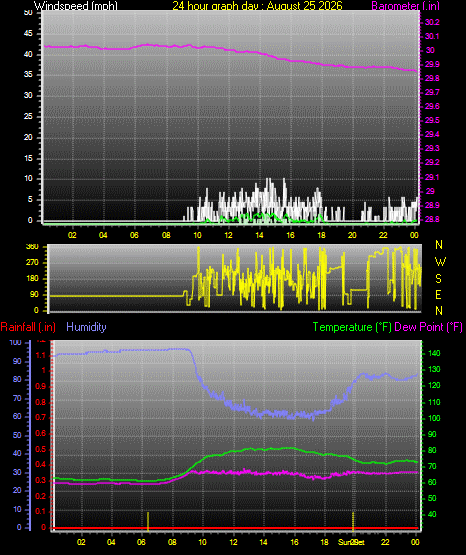Click the 0.5 rainfall scale value
The height and width of the screenshot is (555, 466).
click(x=41, y=449)
